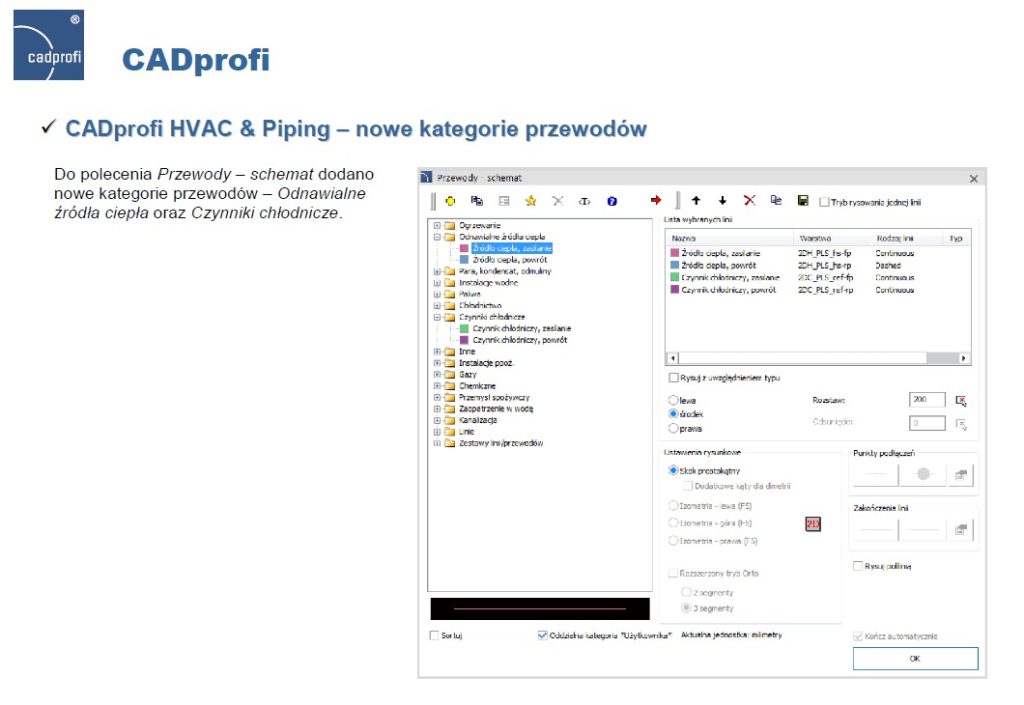Check Rysuj z uwzględnieniem typu
The height and width of the screenshot is (705, 1024).
[673, 377]
